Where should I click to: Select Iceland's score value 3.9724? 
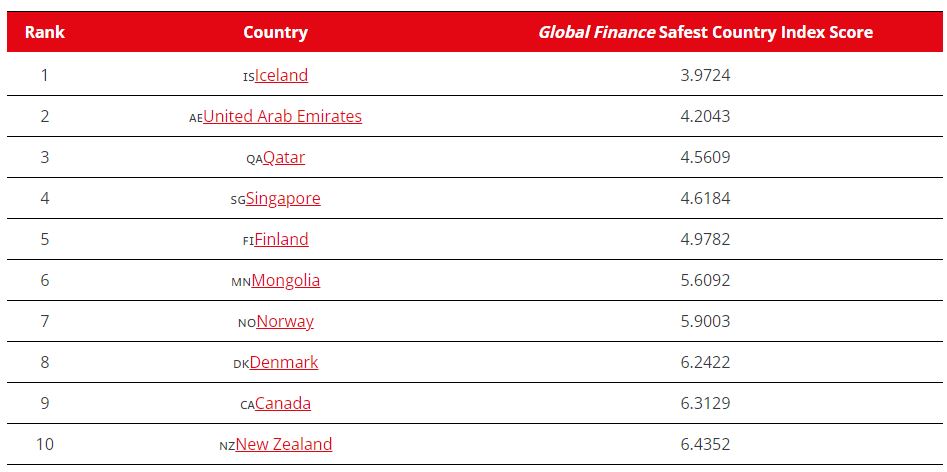pyautogui.click(x=705, y=75)
